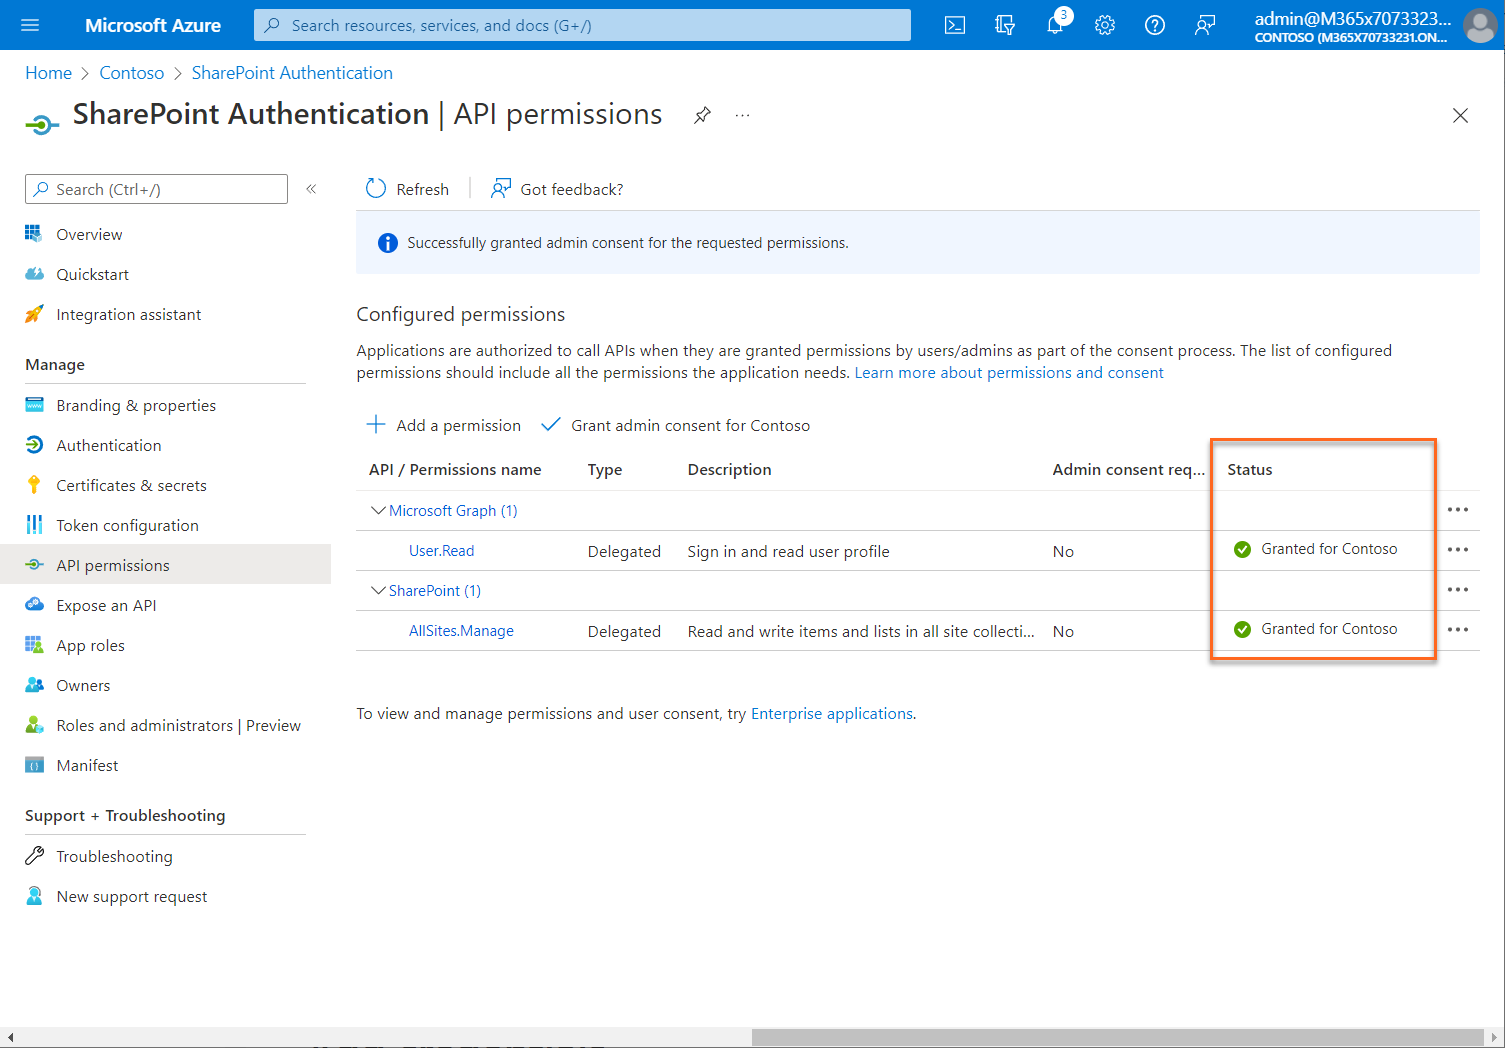Click the directory filter icon
The height and width of the screenshot is (1048, 1505).
1004,25
